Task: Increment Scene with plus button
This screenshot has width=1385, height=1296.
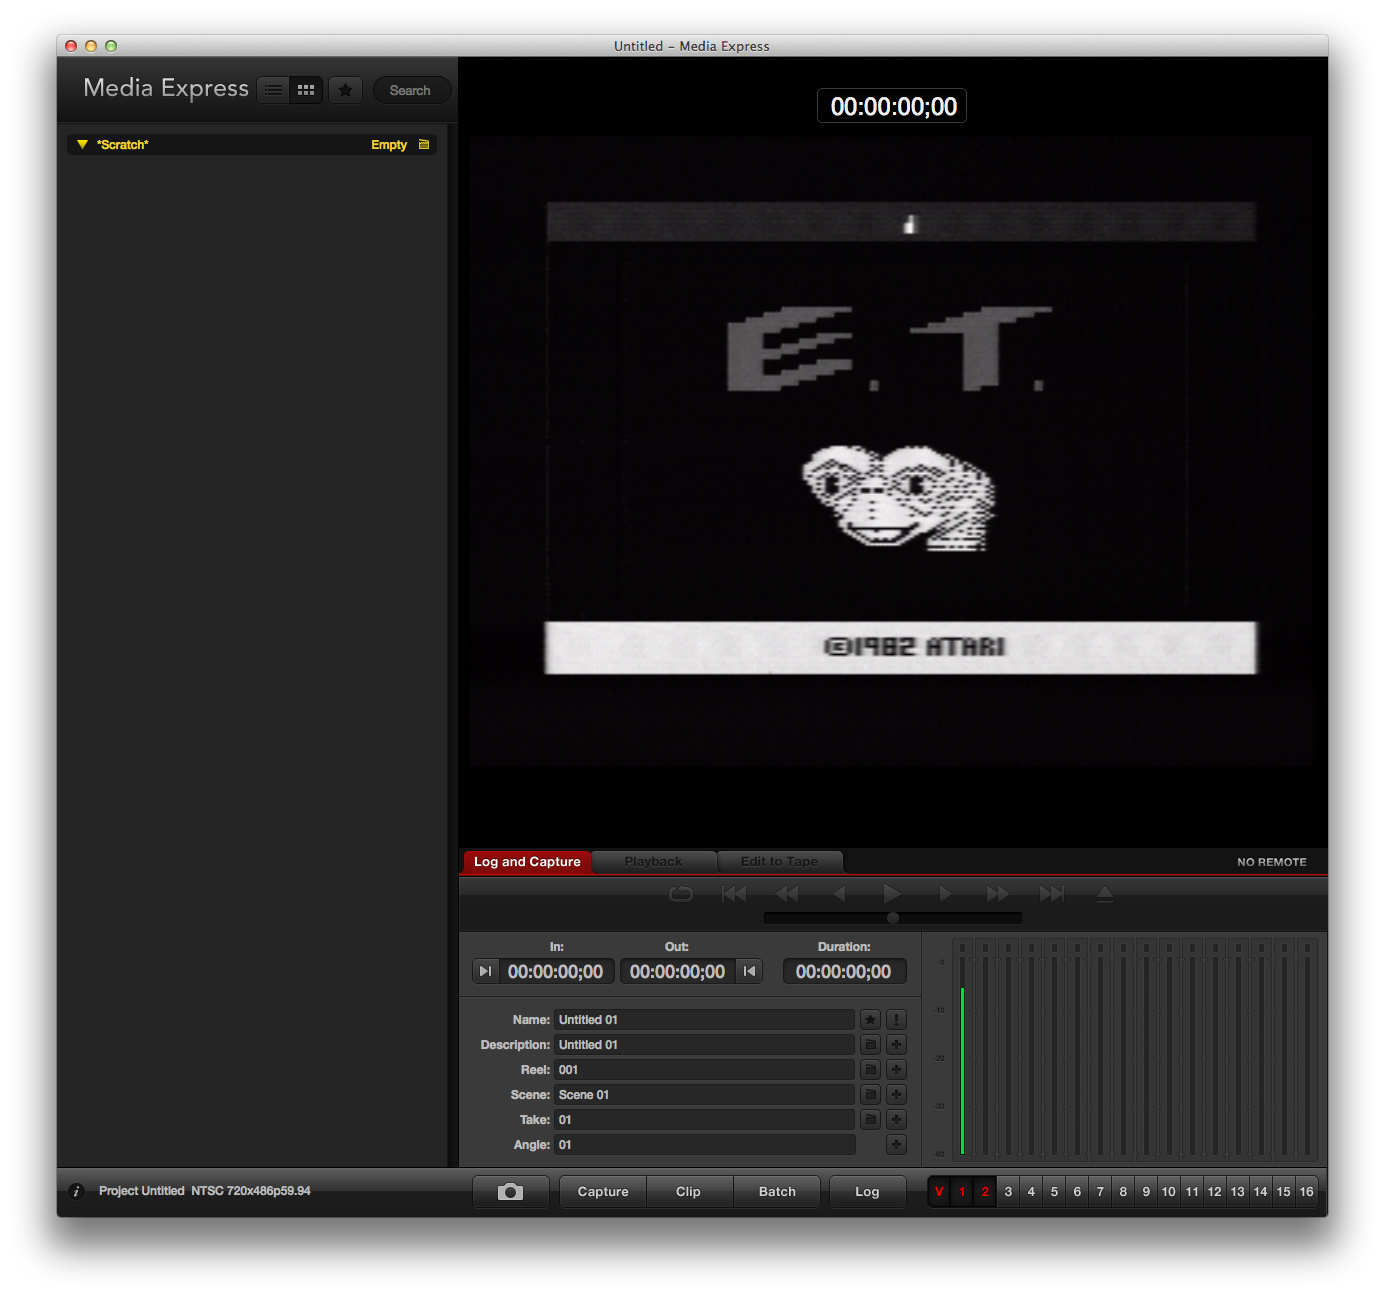Action: [897, 1095]
